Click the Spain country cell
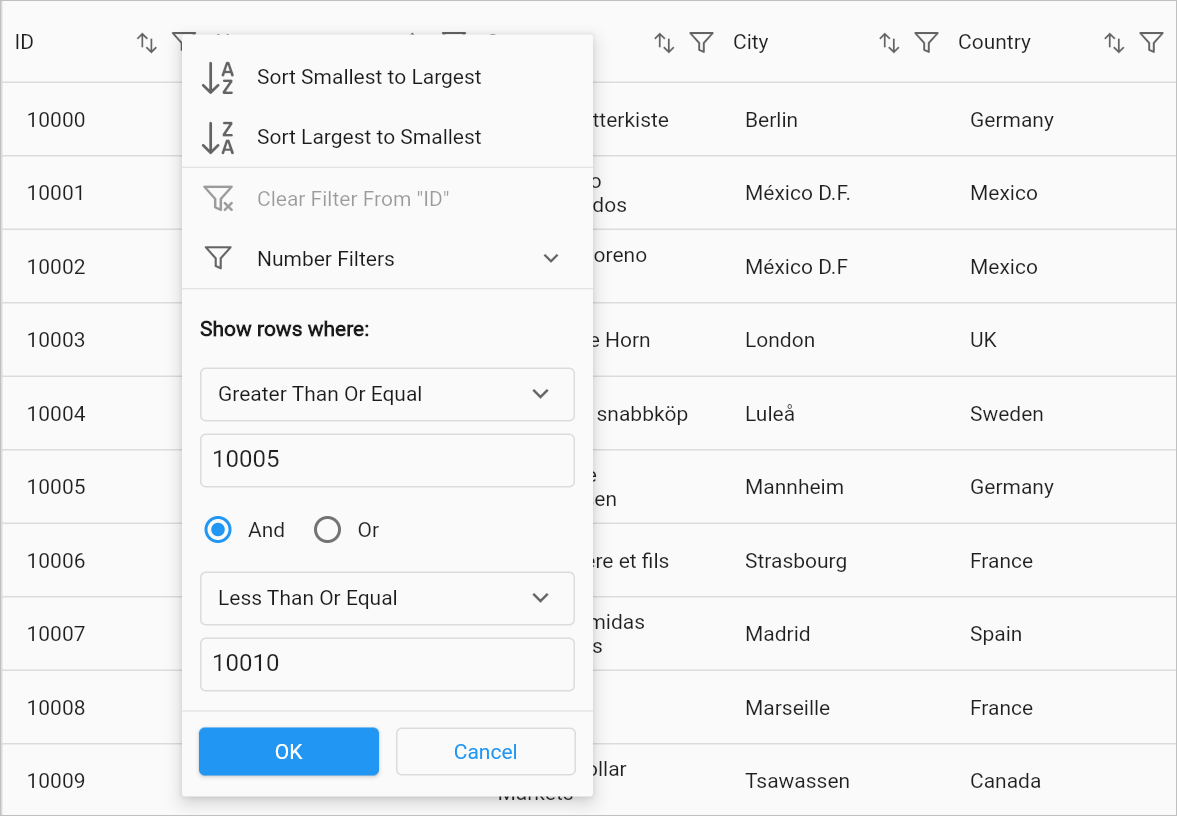Screen dimensions: 1177x816 pyautogui.click(x=995, y=634)
